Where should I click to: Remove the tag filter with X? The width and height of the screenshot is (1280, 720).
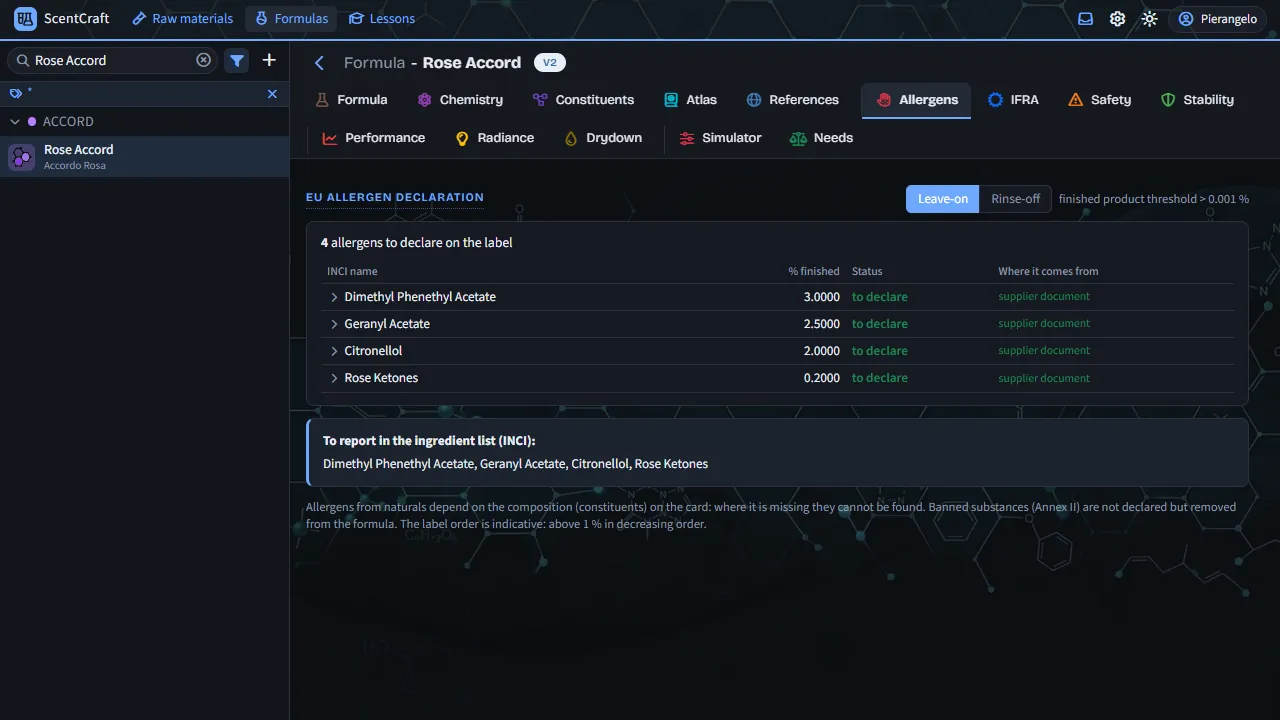pyautogui.click(x=272, y=94)
